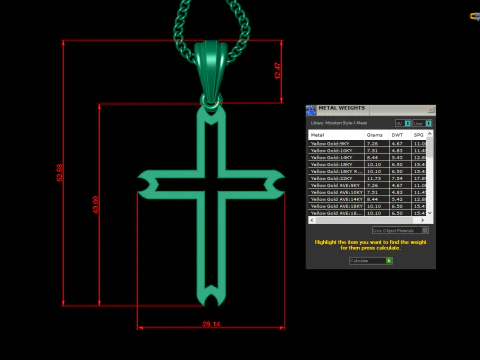The image size is (480, 360).
Task: Select the green pendant bail in viewport
Action: point(211,72)
